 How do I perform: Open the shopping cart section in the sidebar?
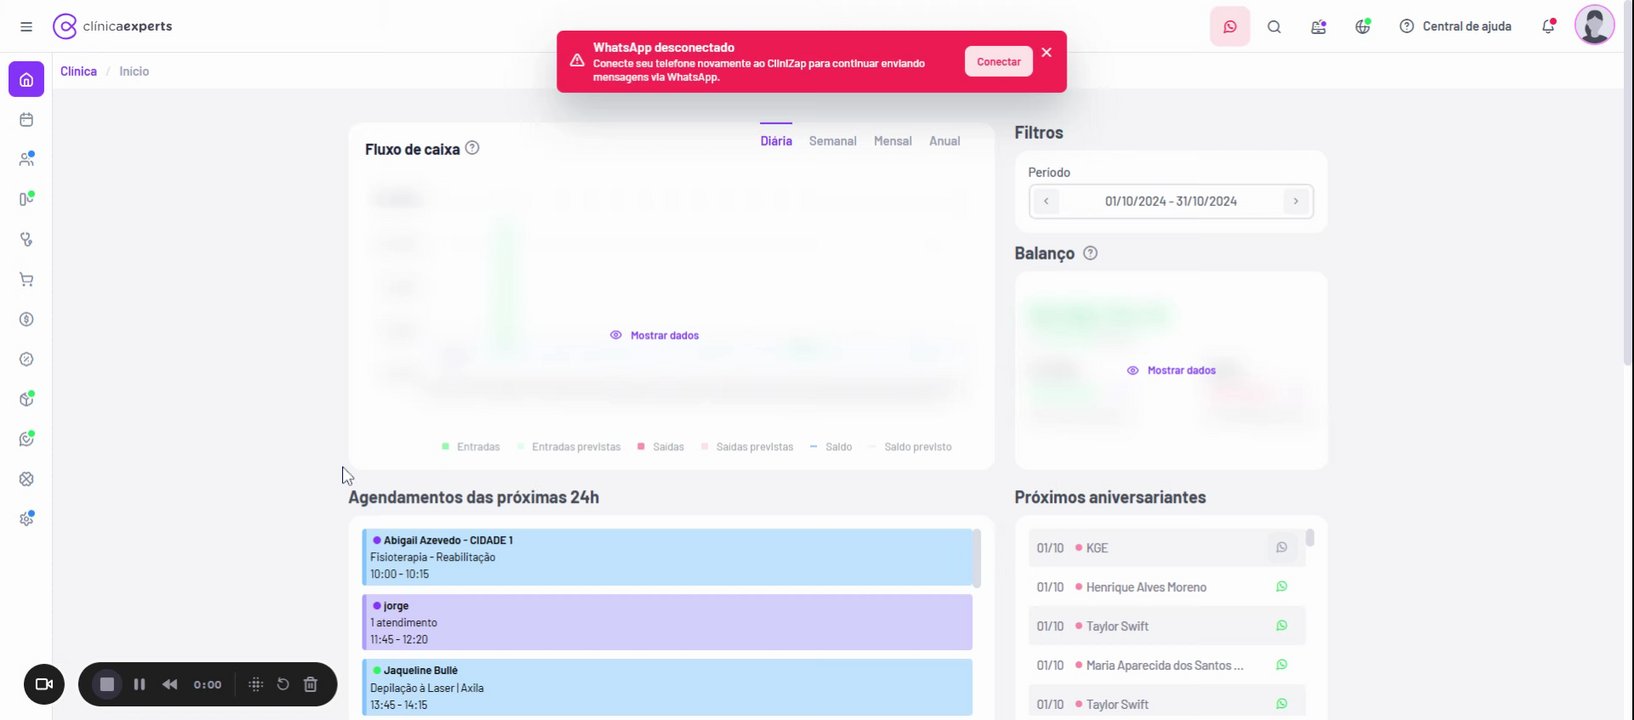point(26,279)
